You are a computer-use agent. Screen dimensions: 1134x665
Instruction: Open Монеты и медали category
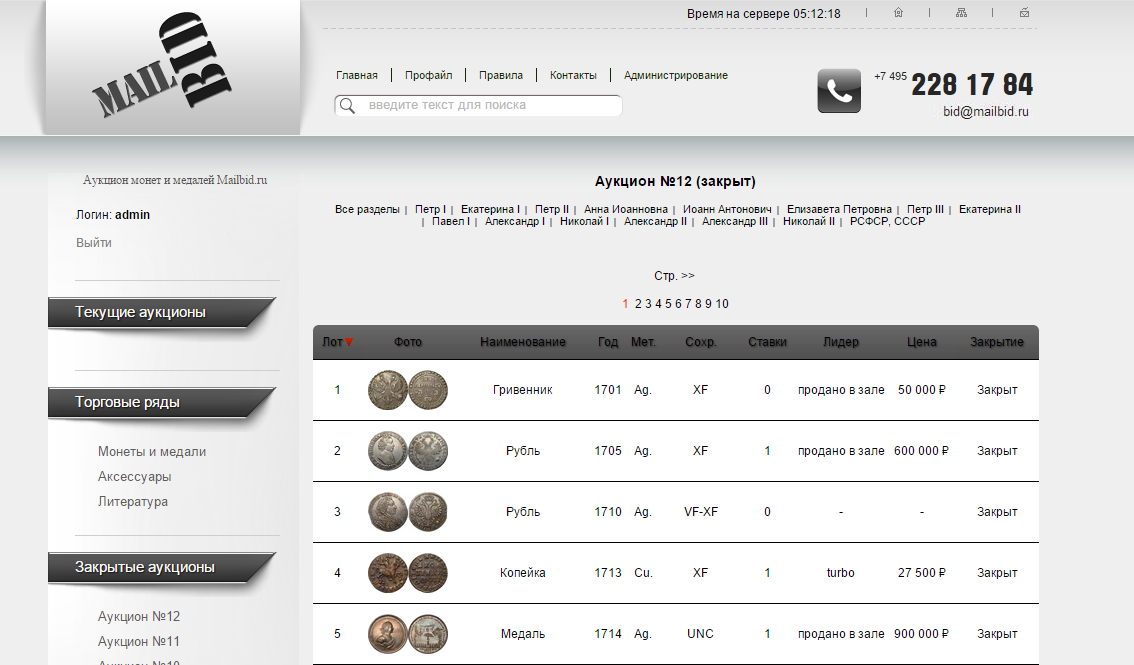point(152,452)
